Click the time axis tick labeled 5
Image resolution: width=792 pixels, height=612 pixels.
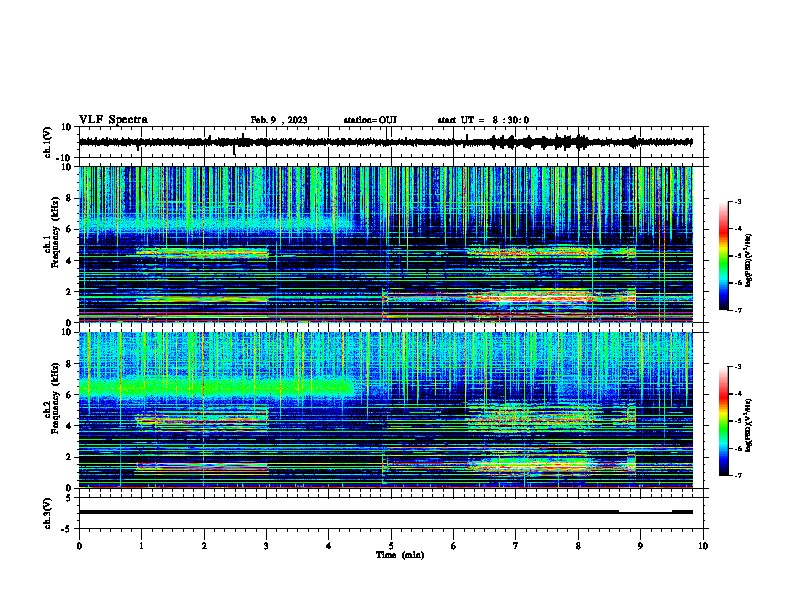point(391,546)
